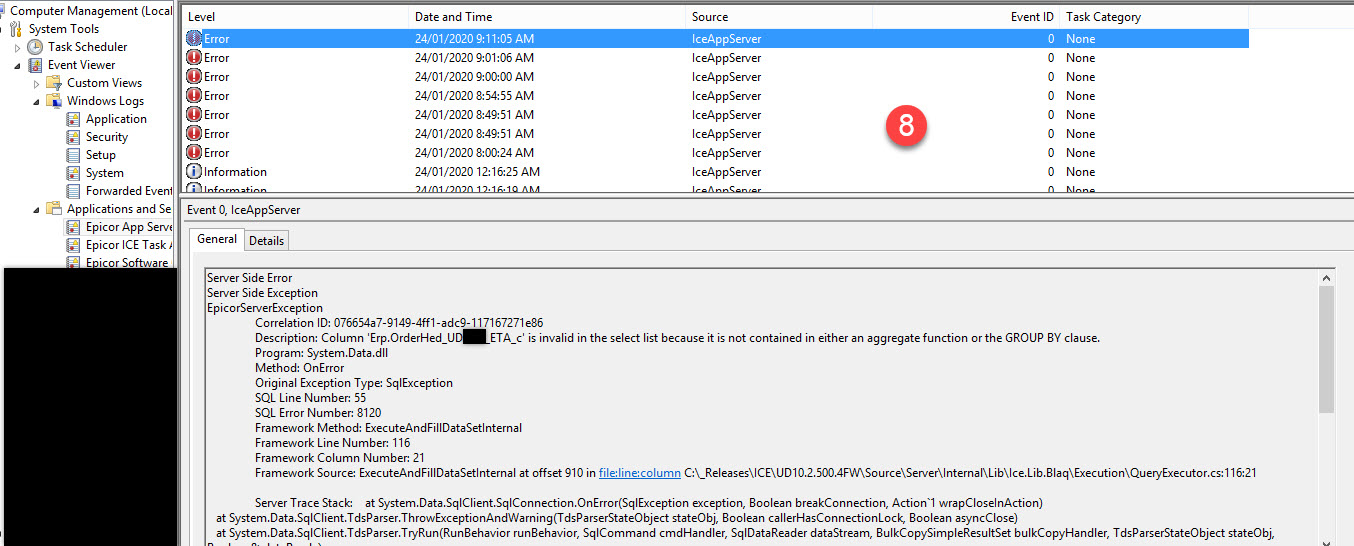Screen dimensions: 1354x546
Task: Click error icon of 9:01:06 AM event
Action: coord(194,58)
